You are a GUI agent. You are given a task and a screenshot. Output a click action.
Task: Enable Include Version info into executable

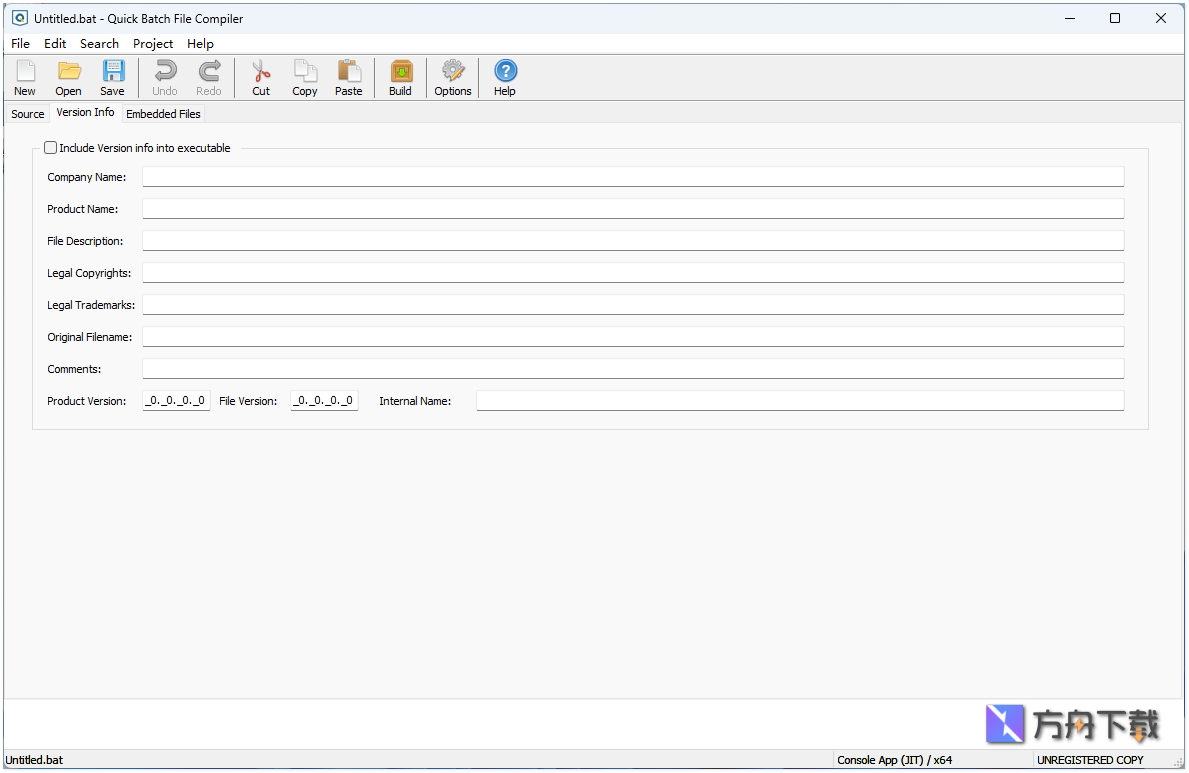coord(50,147)
